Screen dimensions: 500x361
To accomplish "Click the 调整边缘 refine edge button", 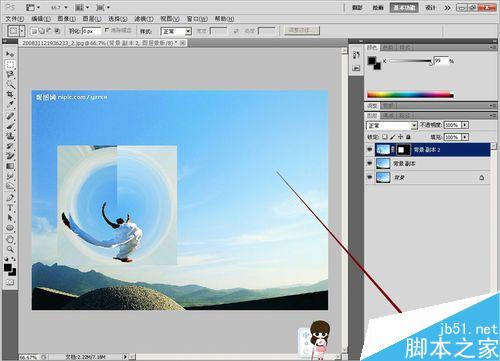I will (x=302, y=30).
